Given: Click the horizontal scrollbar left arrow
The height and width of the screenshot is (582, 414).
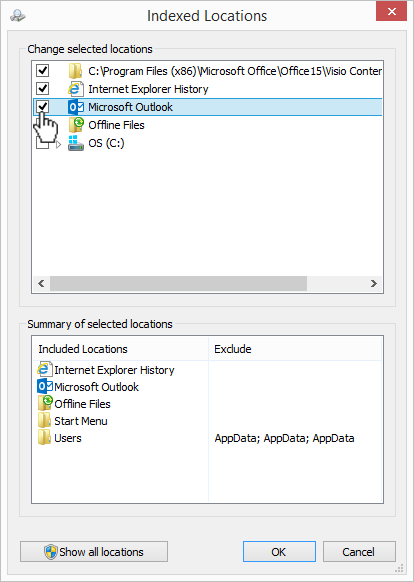Looking at the screenshot, I should [41, 284].
